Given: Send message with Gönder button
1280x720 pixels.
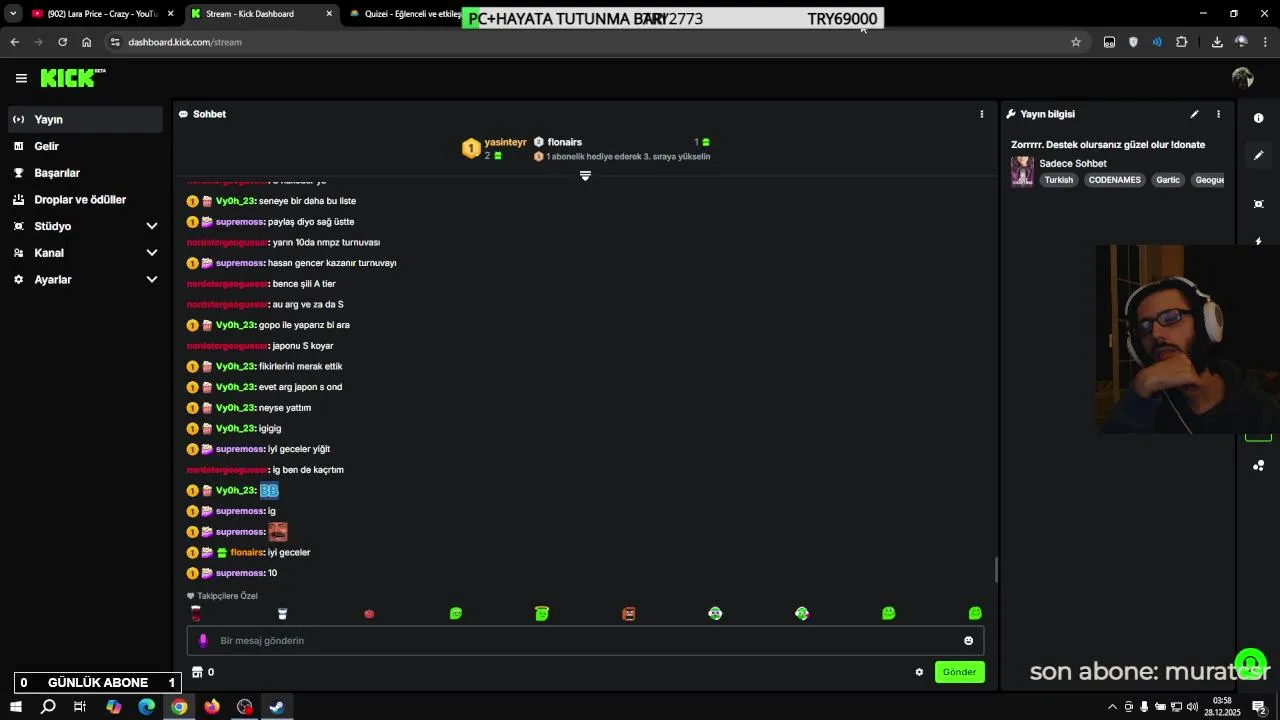Looking at the screenshot, I should coord(959,672).
